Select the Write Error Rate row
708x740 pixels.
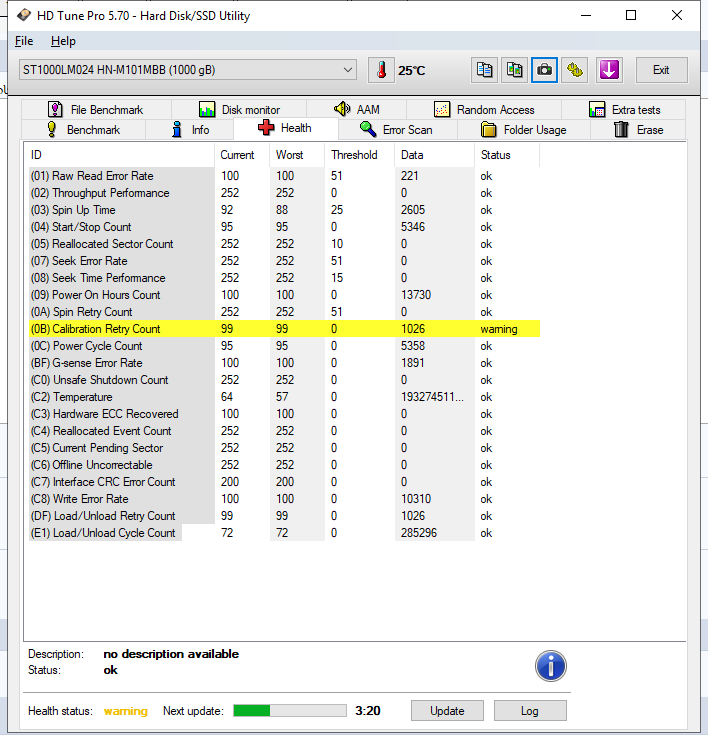[x=285, y=499]
